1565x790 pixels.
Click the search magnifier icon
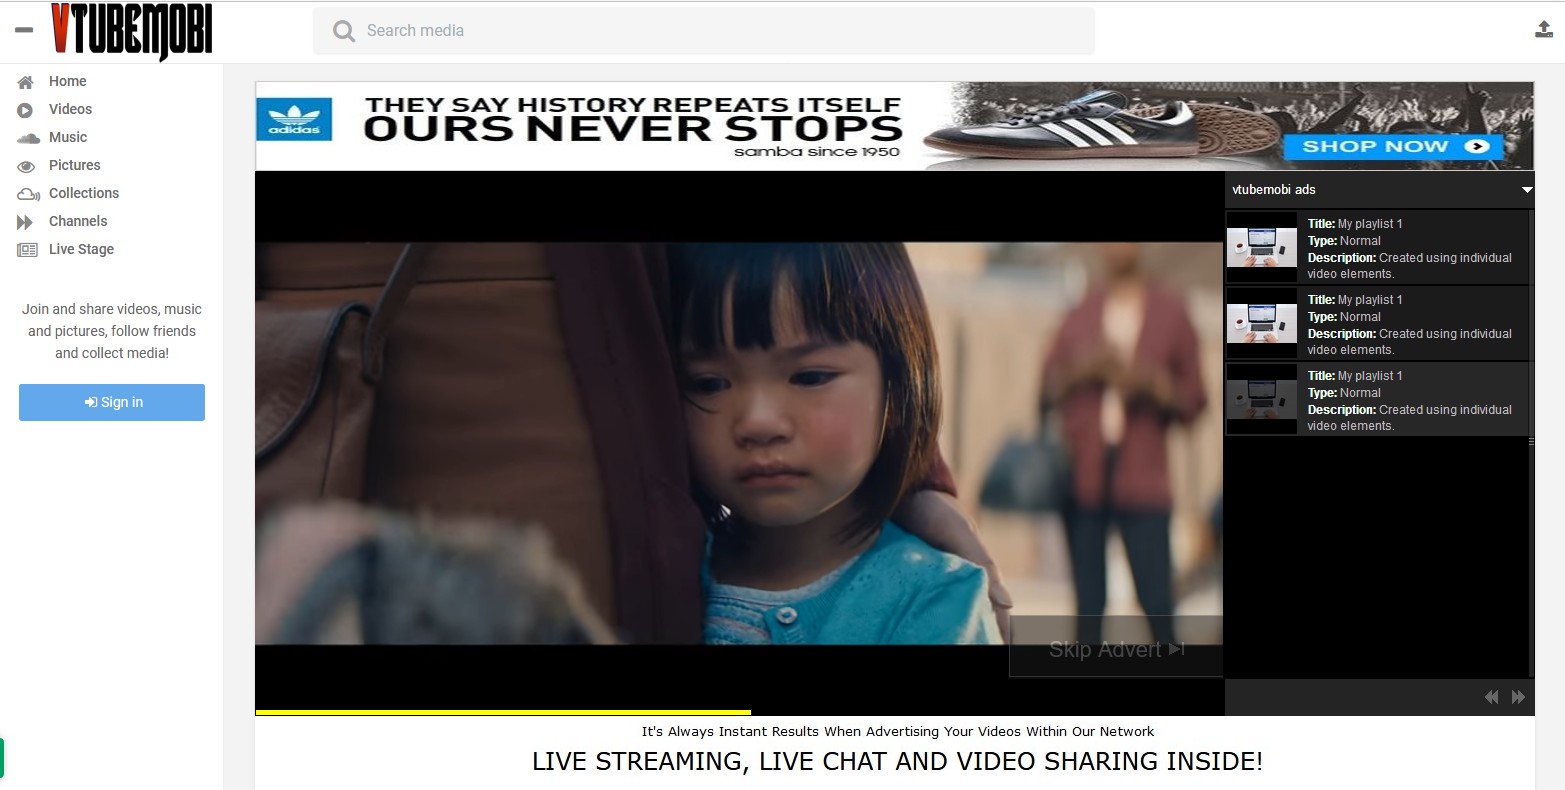[344, 31]
